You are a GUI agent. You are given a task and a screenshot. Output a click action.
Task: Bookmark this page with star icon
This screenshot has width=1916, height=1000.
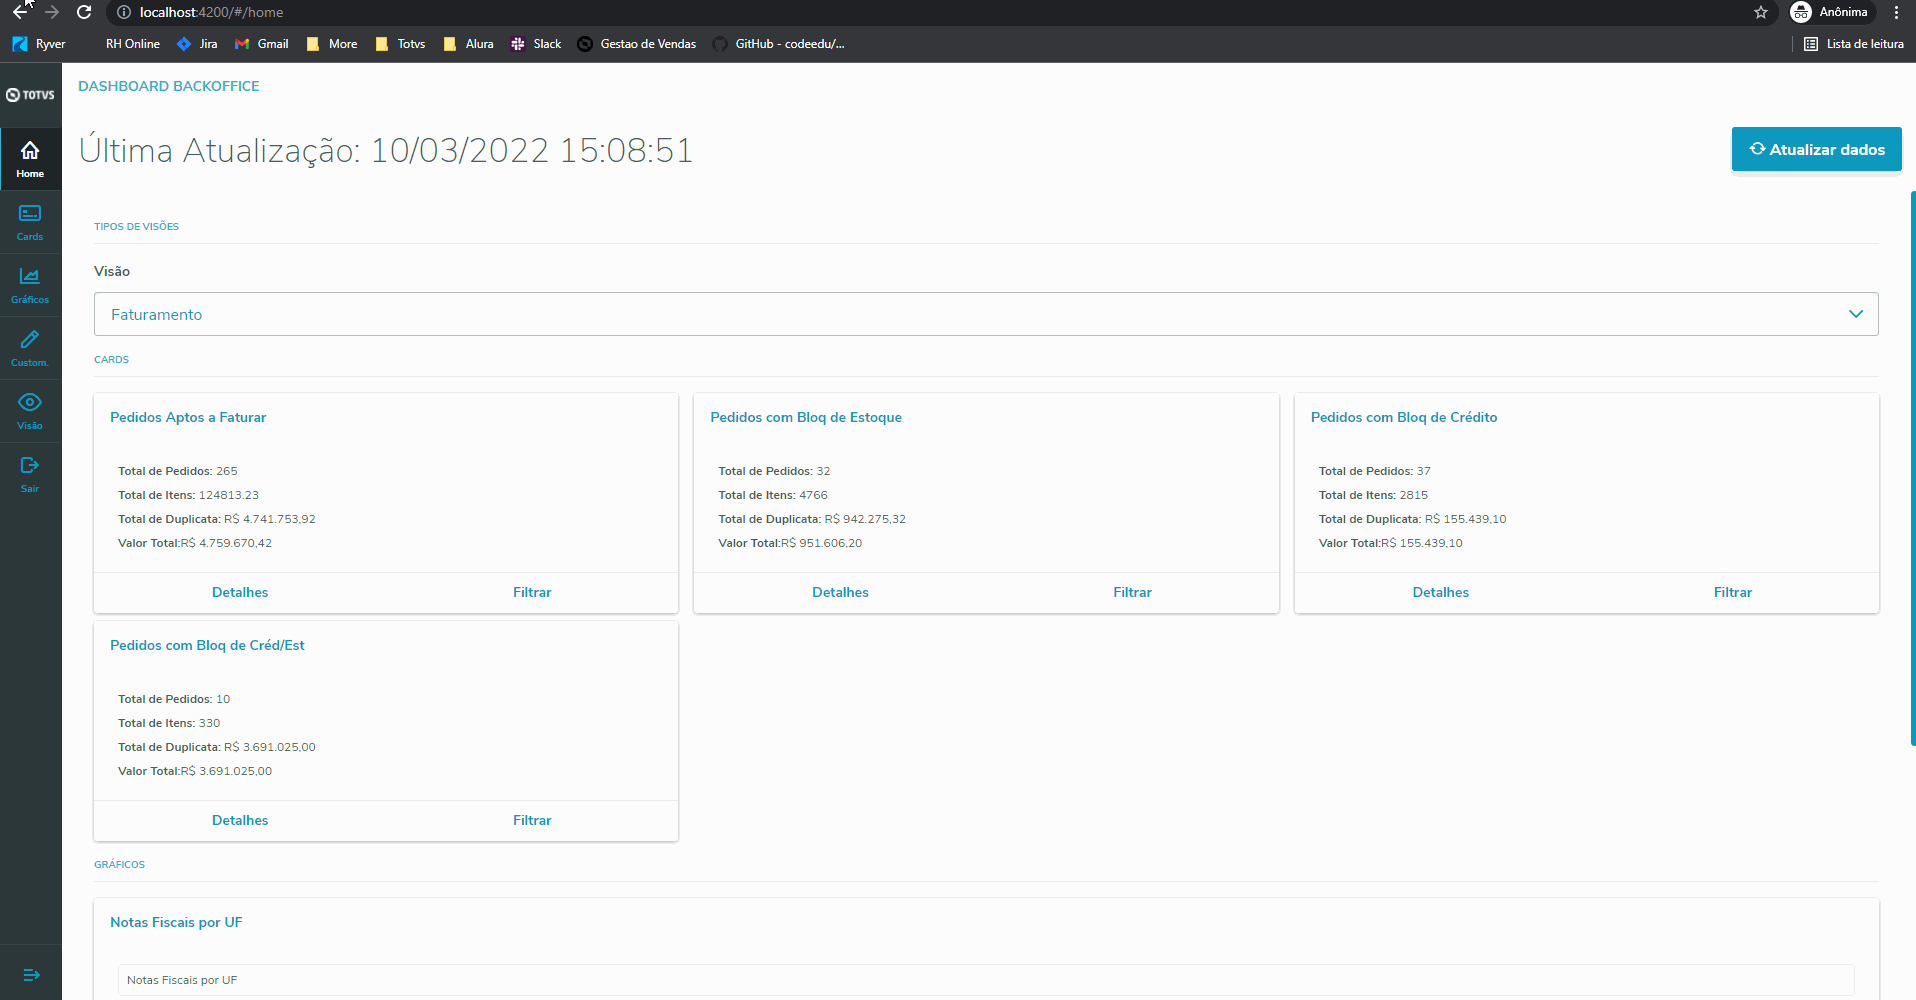(1761, 12)
